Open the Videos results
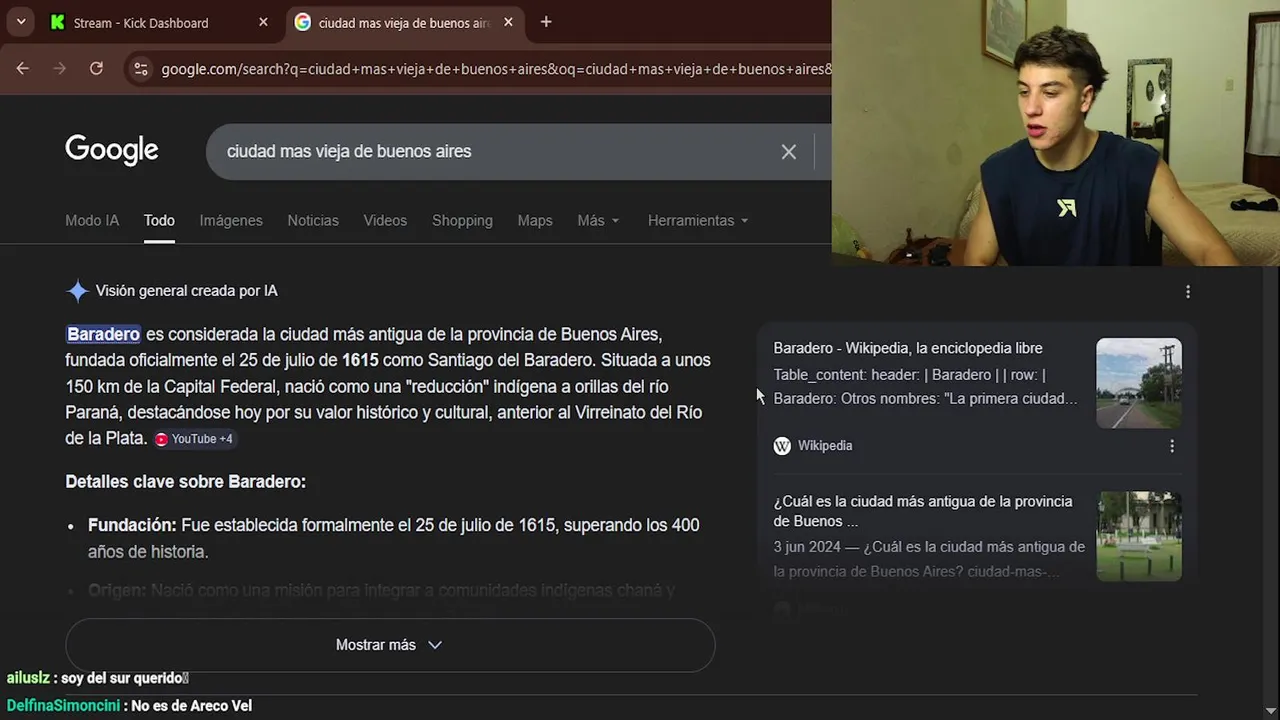 click(385, 220)
